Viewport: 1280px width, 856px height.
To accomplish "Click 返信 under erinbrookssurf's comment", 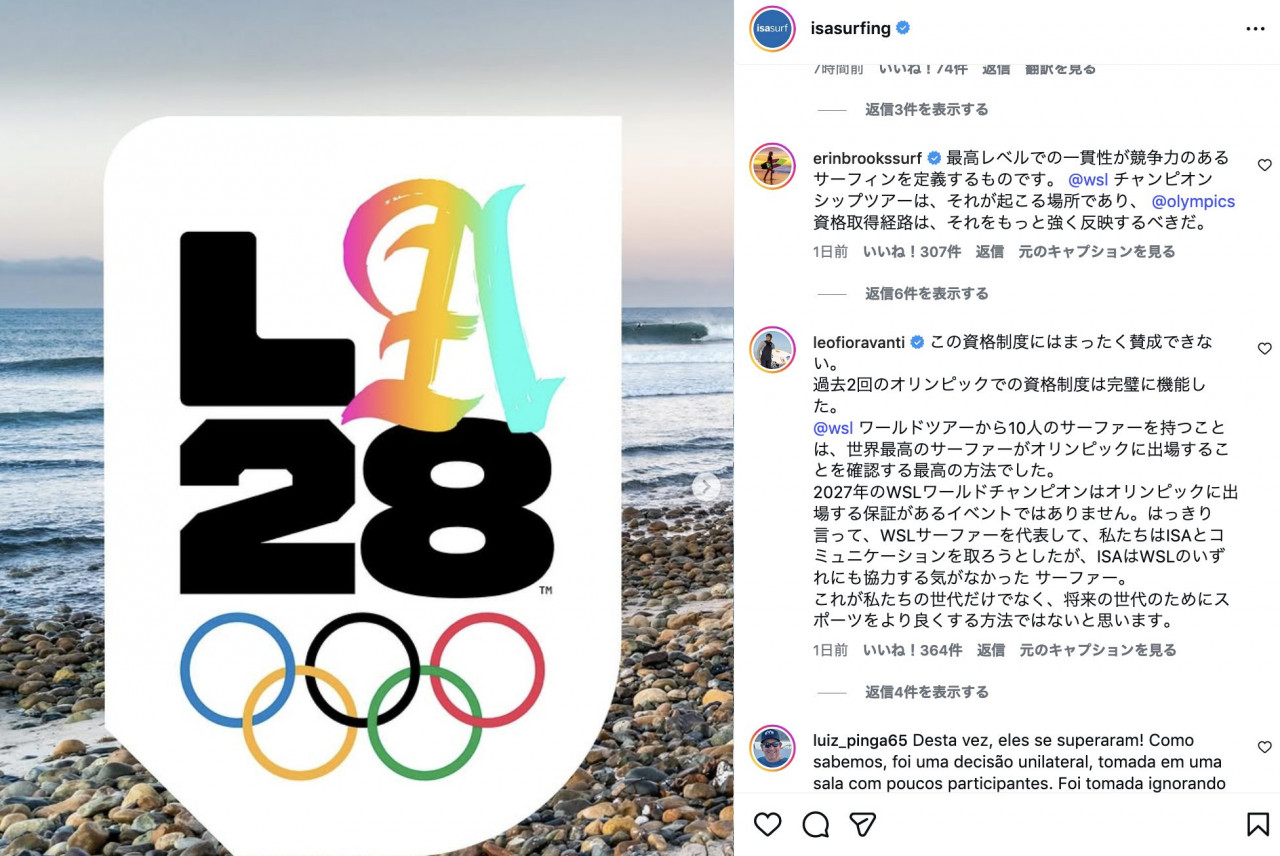I will pos(989,251).
